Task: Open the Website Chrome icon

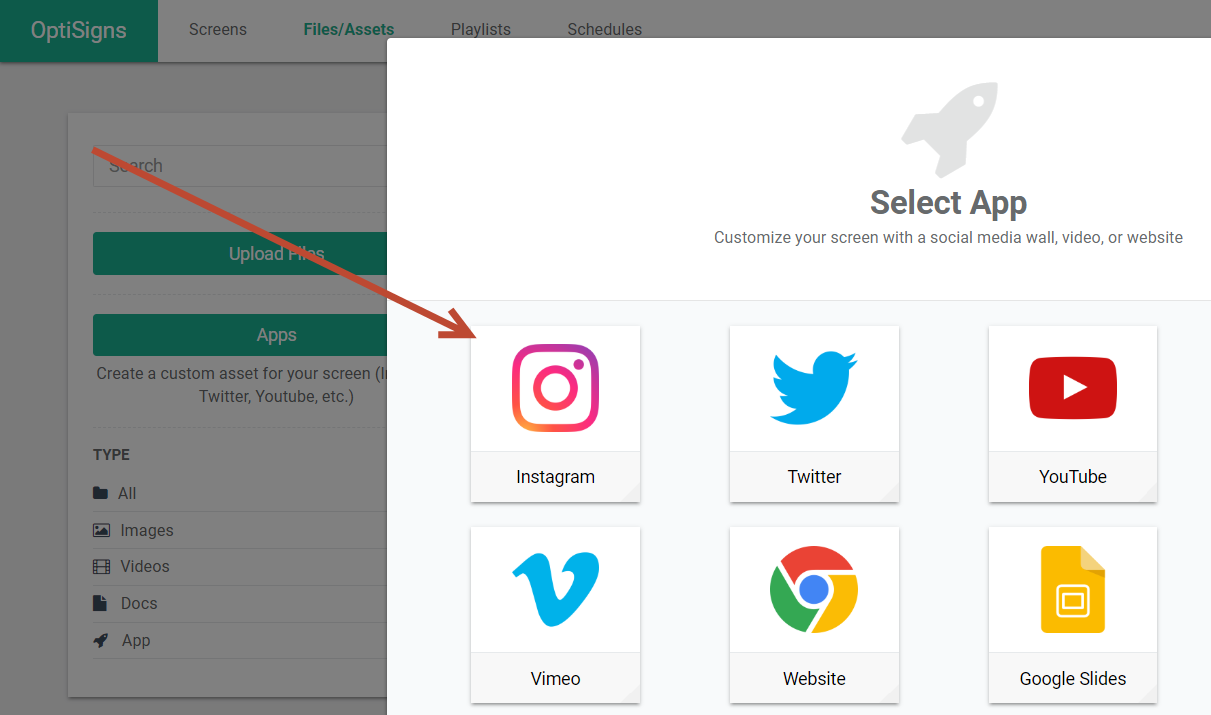Action: point(814,590)
